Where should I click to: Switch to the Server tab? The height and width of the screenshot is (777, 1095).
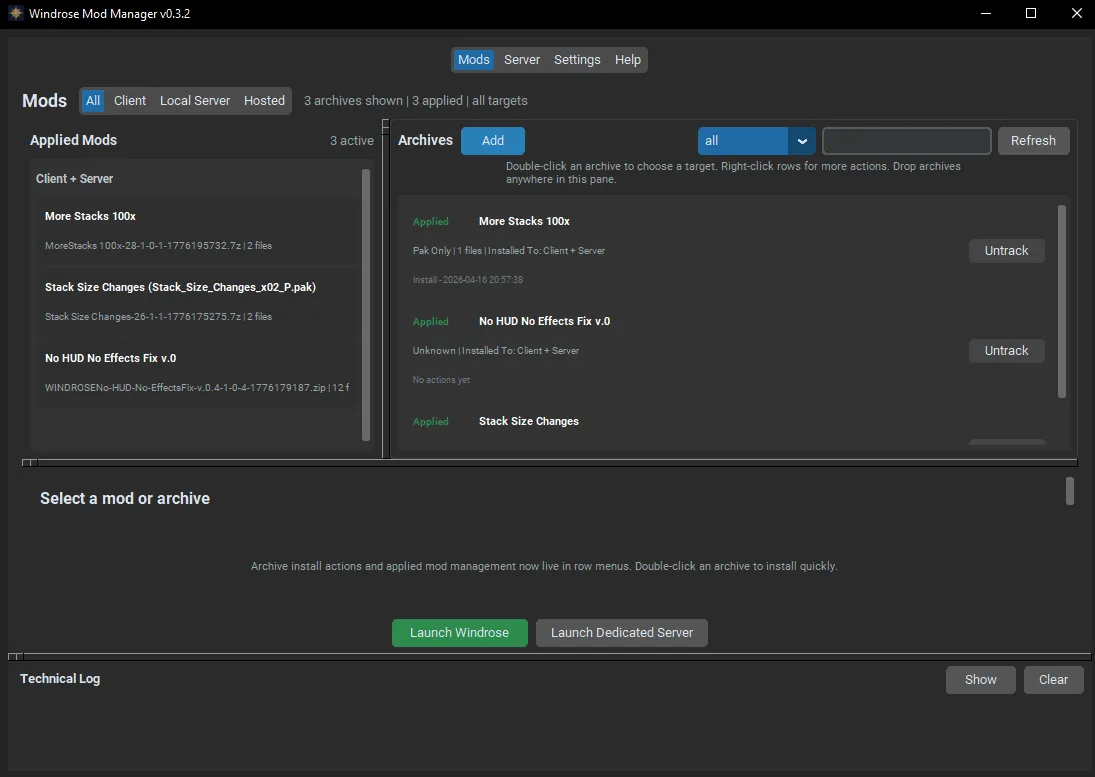point(522,59)
